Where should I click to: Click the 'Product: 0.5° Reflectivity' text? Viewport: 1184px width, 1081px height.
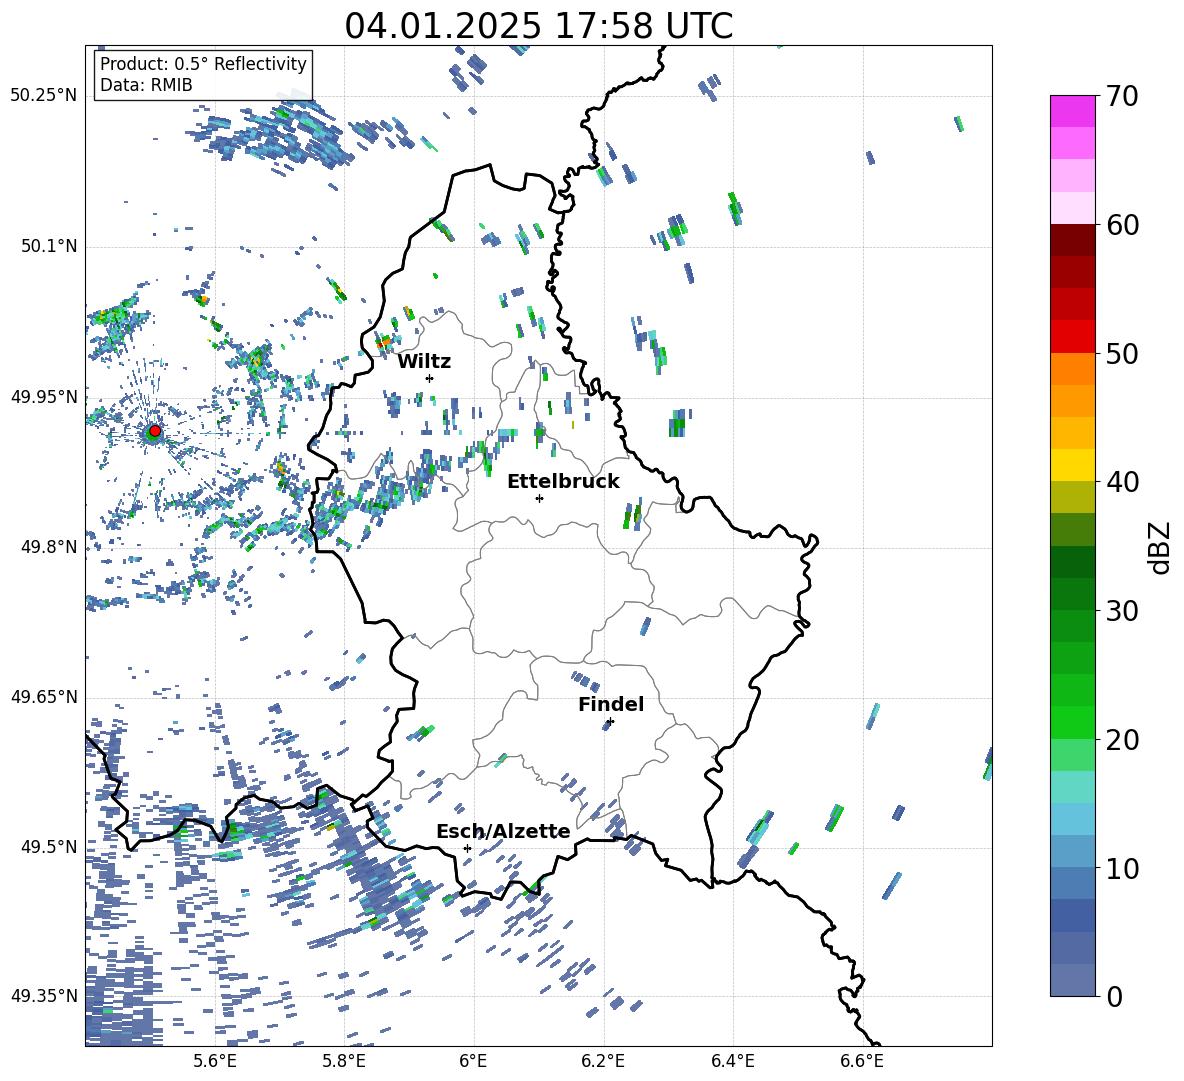pyautogui.click(x=203, y=64)
